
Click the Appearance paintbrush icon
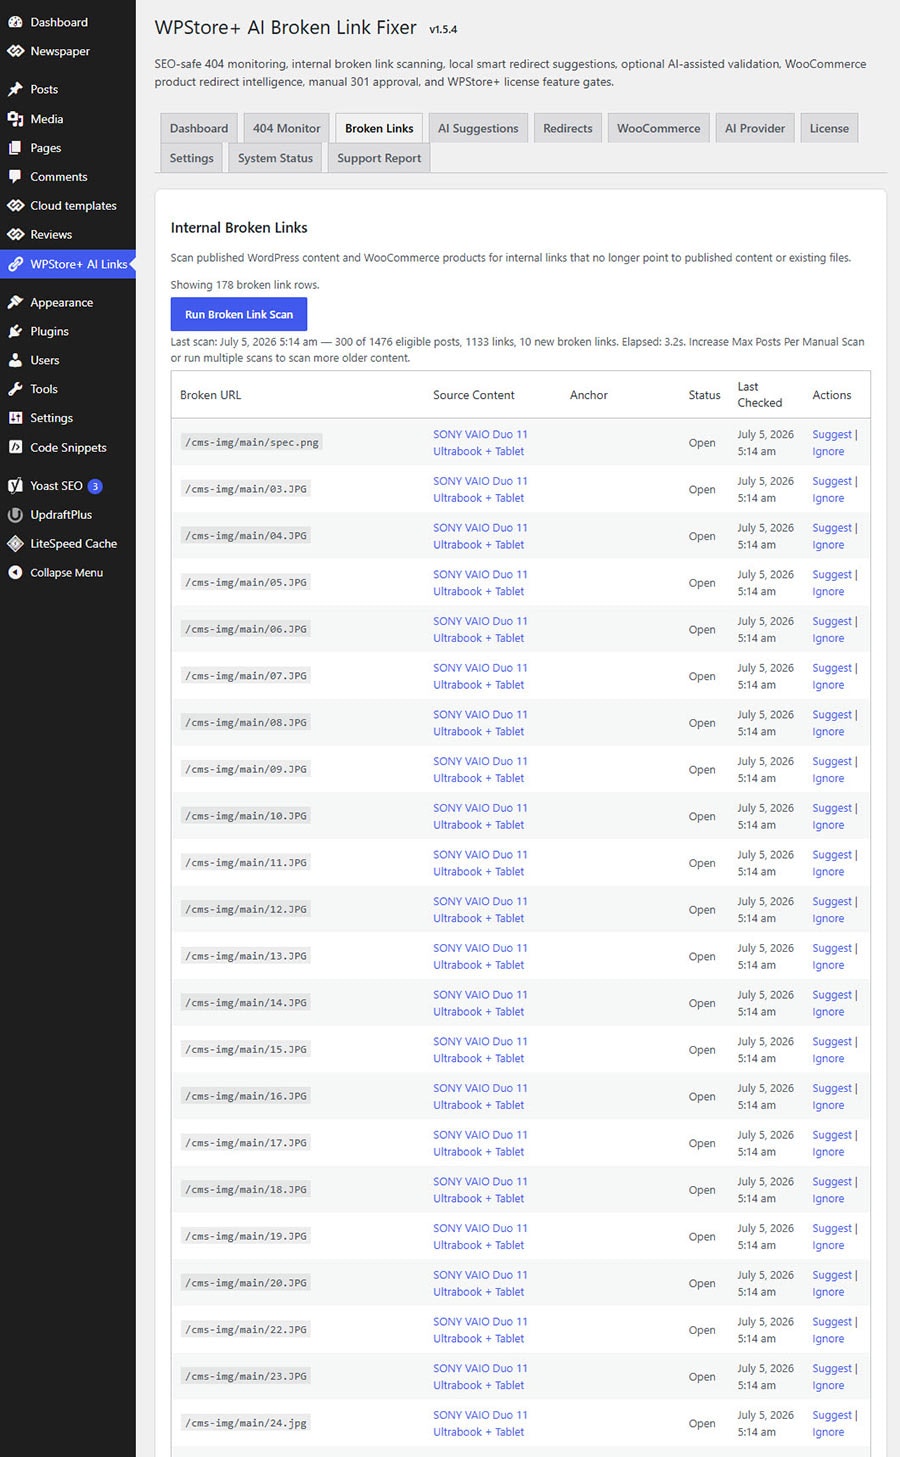15,302
